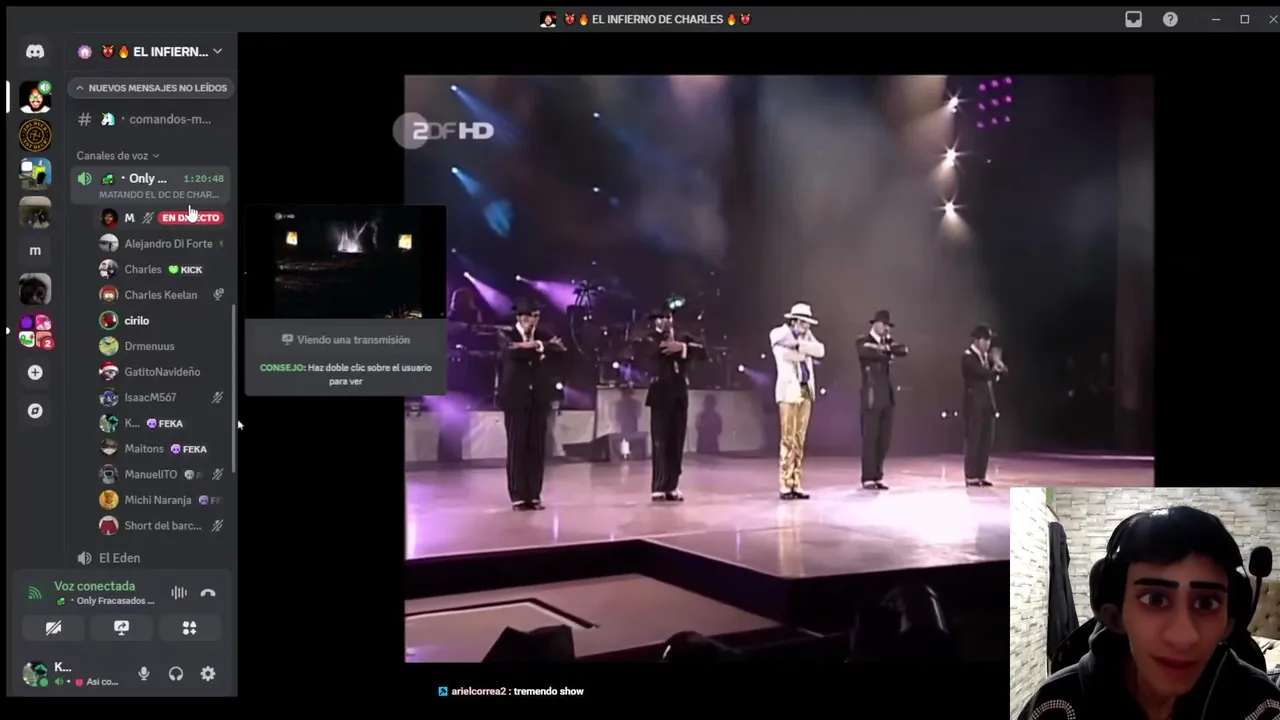The height and width of the screenshot is (720, 1280).
Task: Click the hash icon of comandos-m channel
Action: [85, 119]
